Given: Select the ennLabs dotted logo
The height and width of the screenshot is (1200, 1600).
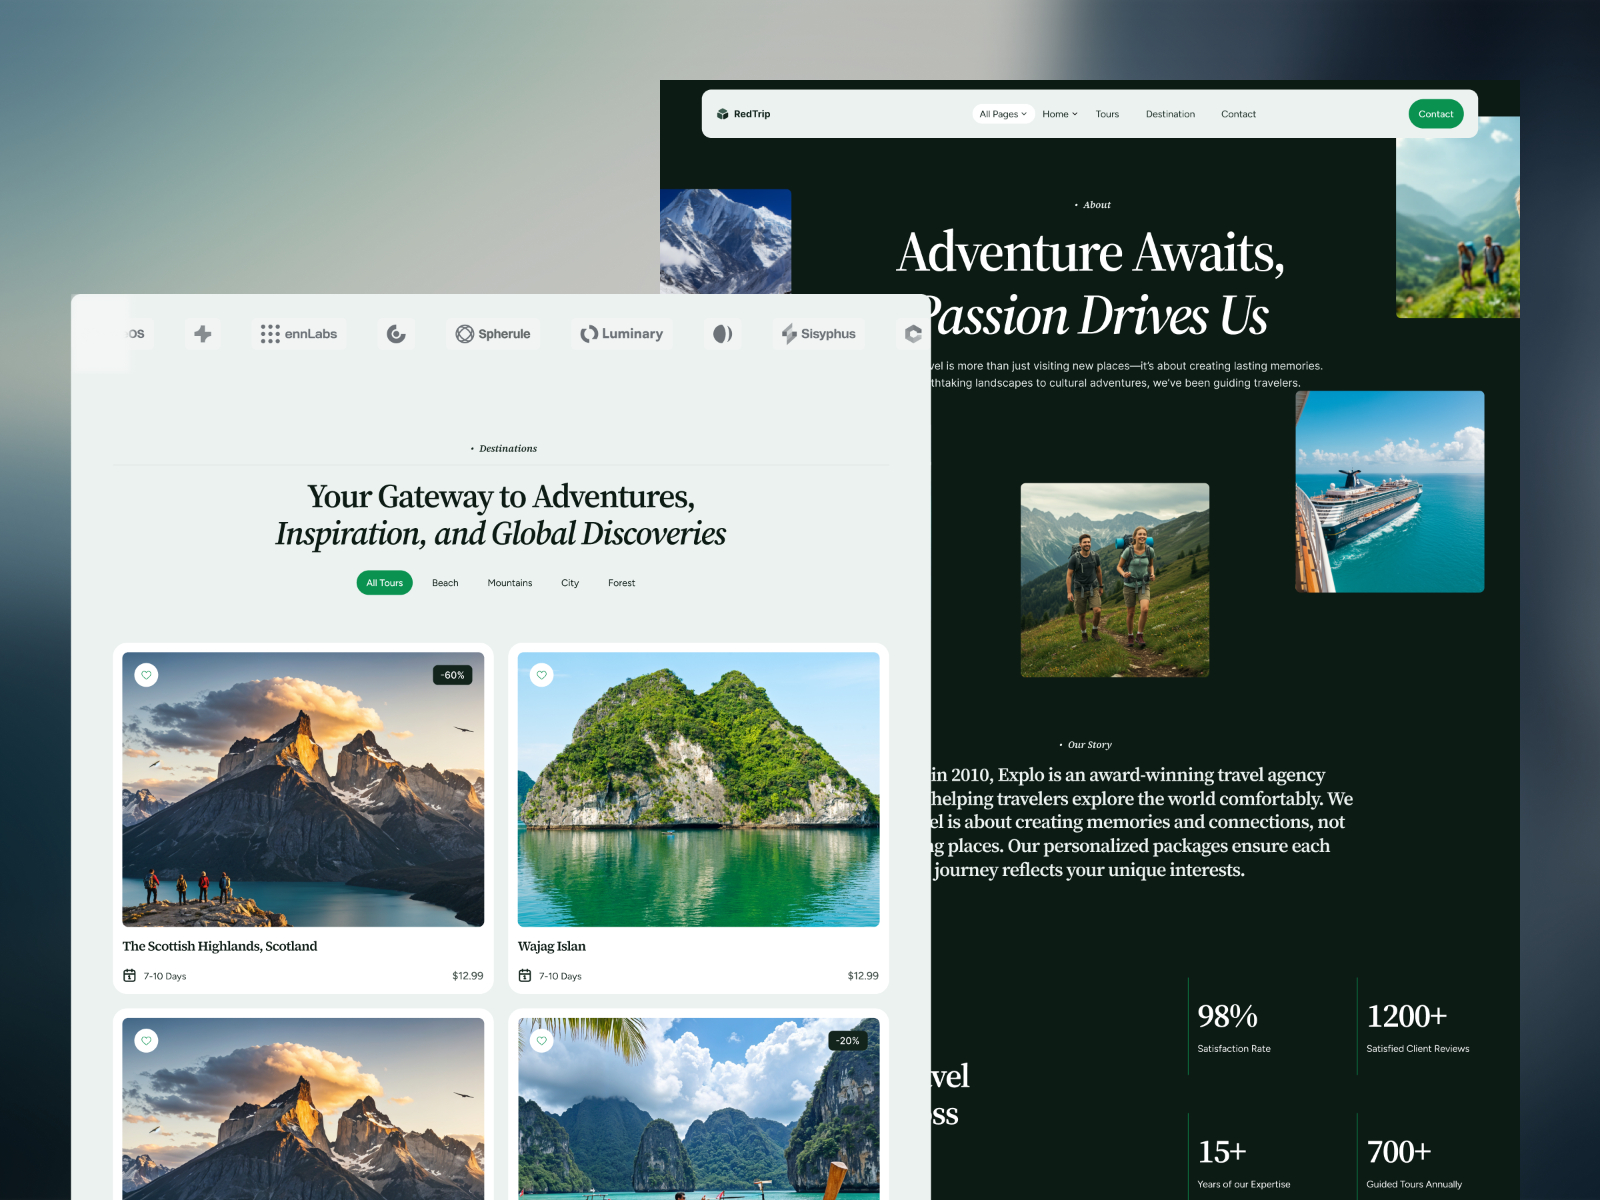Looking at the screenshot, I should pos(299,334).
